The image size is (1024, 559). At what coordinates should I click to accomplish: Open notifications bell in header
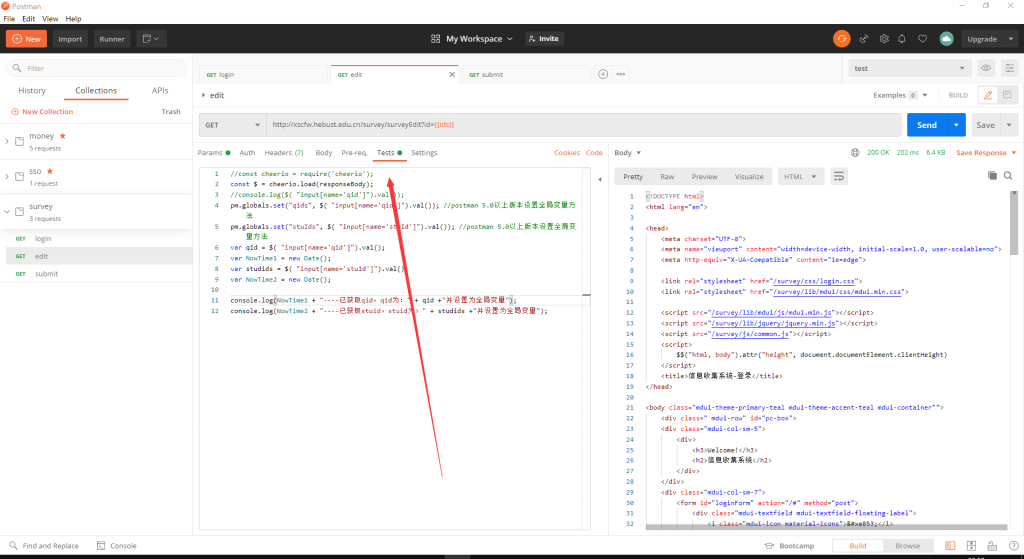(904, 39)
